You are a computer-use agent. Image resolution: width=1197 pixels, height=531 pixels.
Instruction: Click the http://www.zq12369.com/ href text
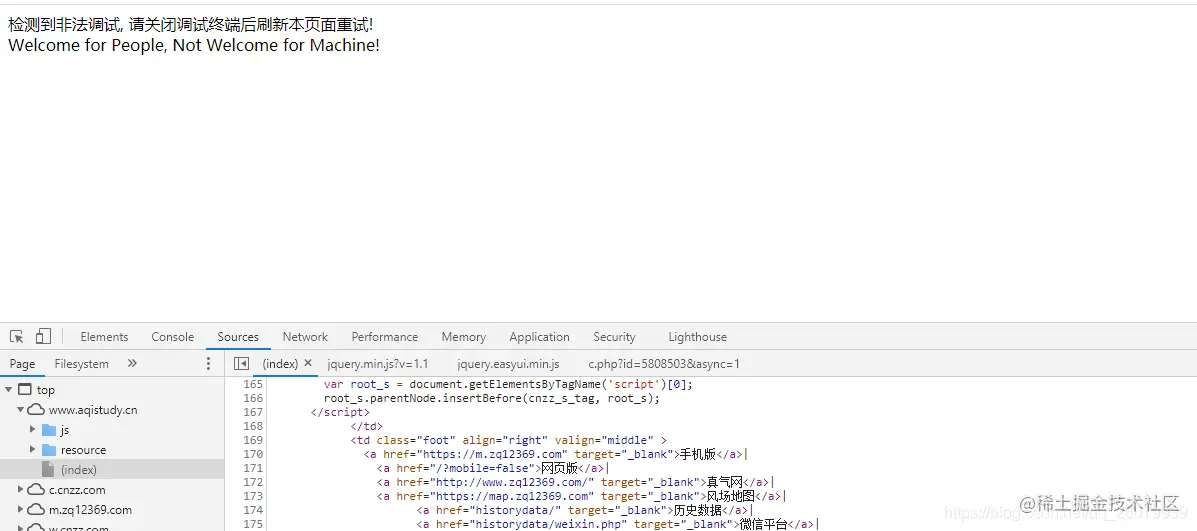(511, 482)
